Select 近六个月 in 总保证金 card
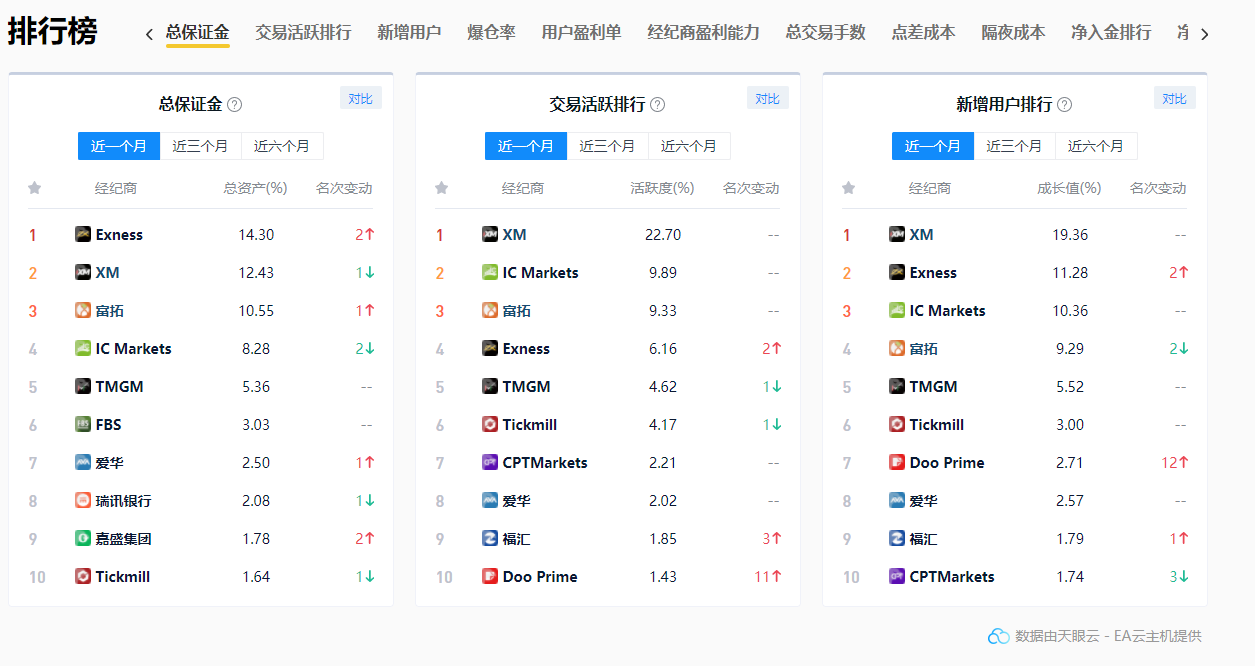1255x666 pixels. tap(282, 146)
